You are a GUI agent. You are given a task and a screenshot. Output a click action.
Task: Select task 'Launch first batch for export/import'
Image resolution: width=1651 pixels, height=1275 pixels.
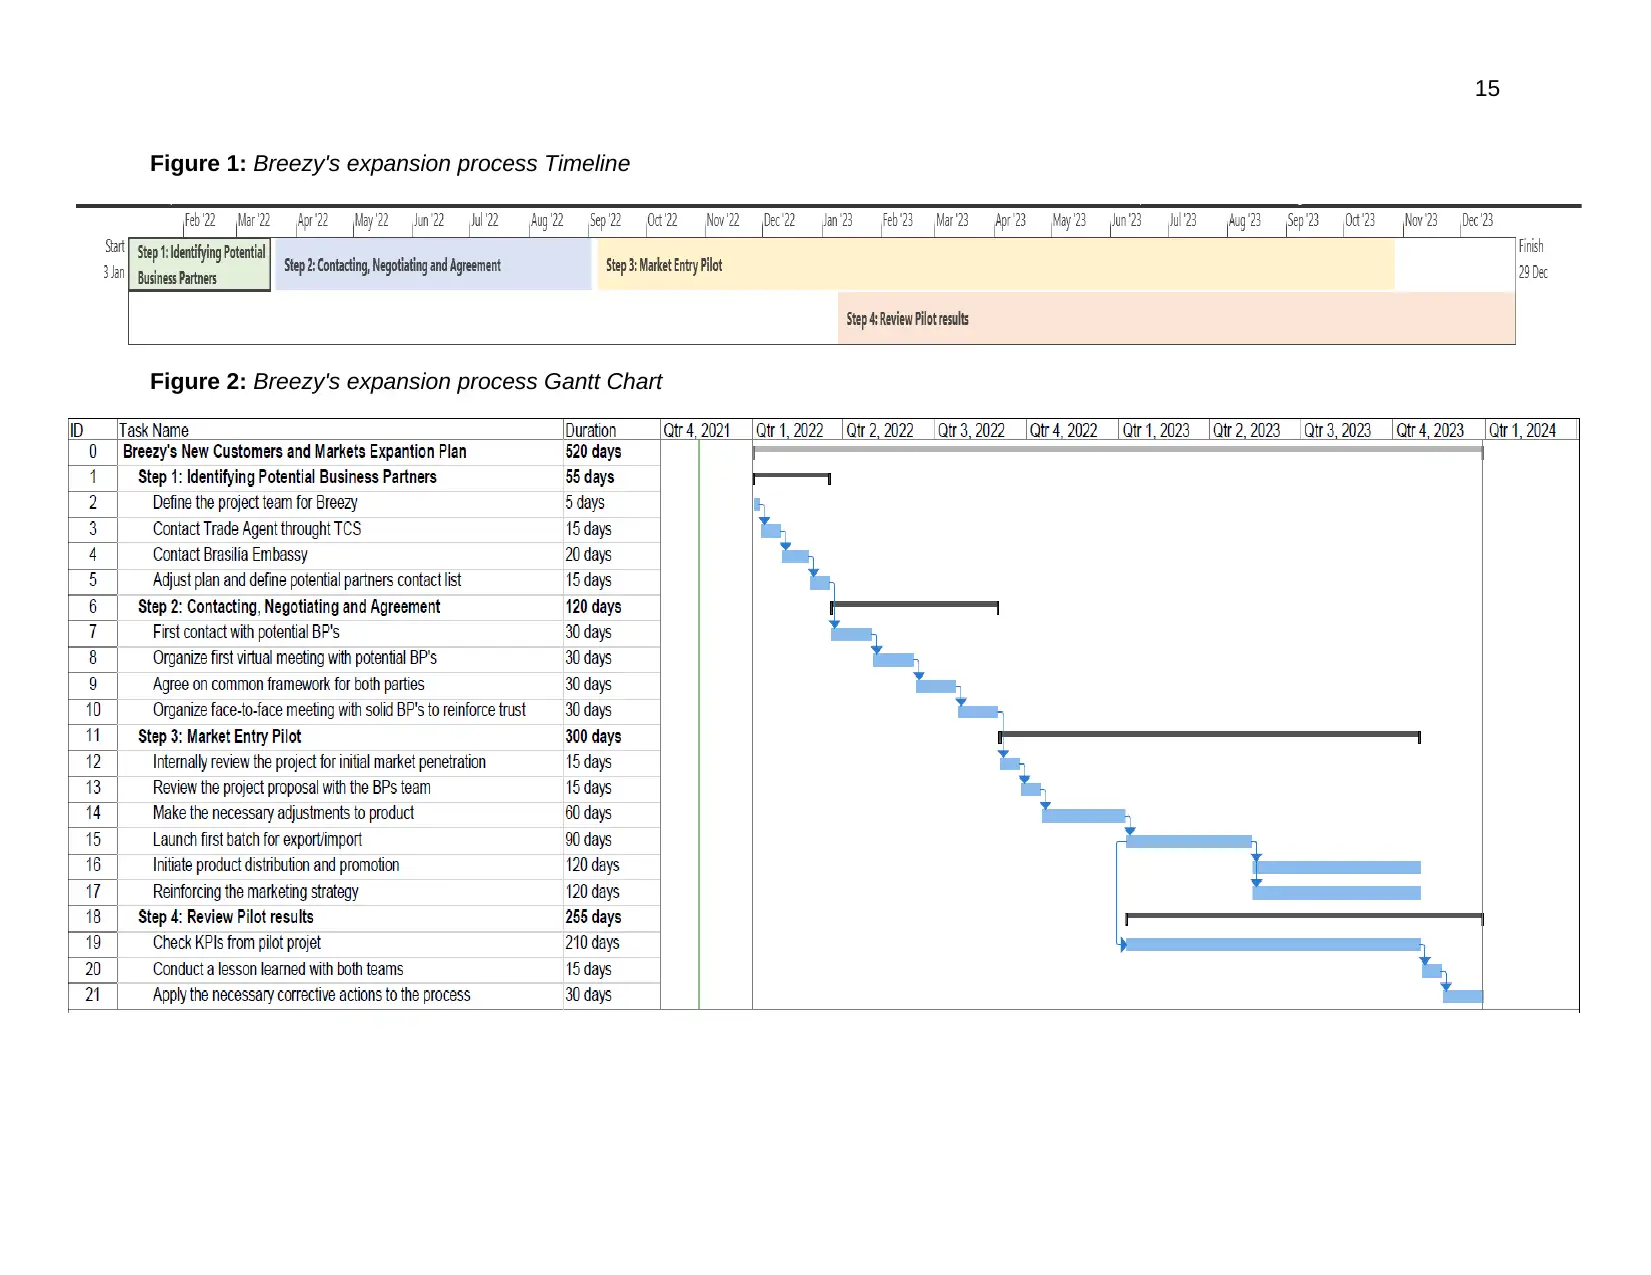point(257,840)
